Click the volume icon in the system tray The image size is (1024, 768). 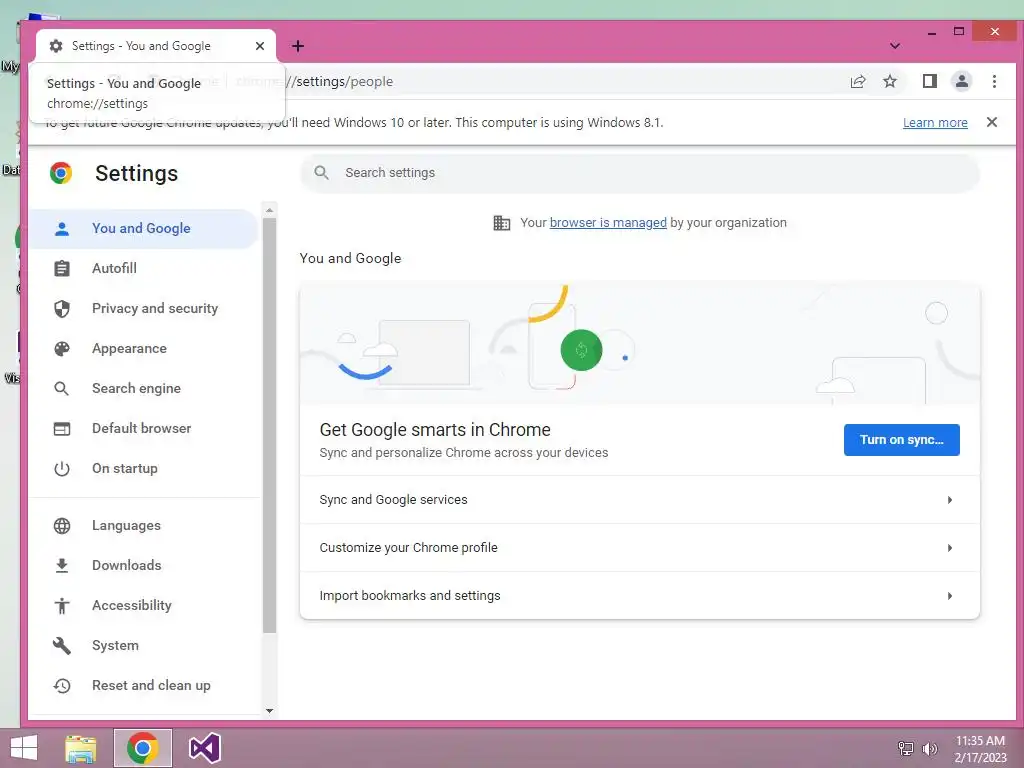[x=929, y=749]
